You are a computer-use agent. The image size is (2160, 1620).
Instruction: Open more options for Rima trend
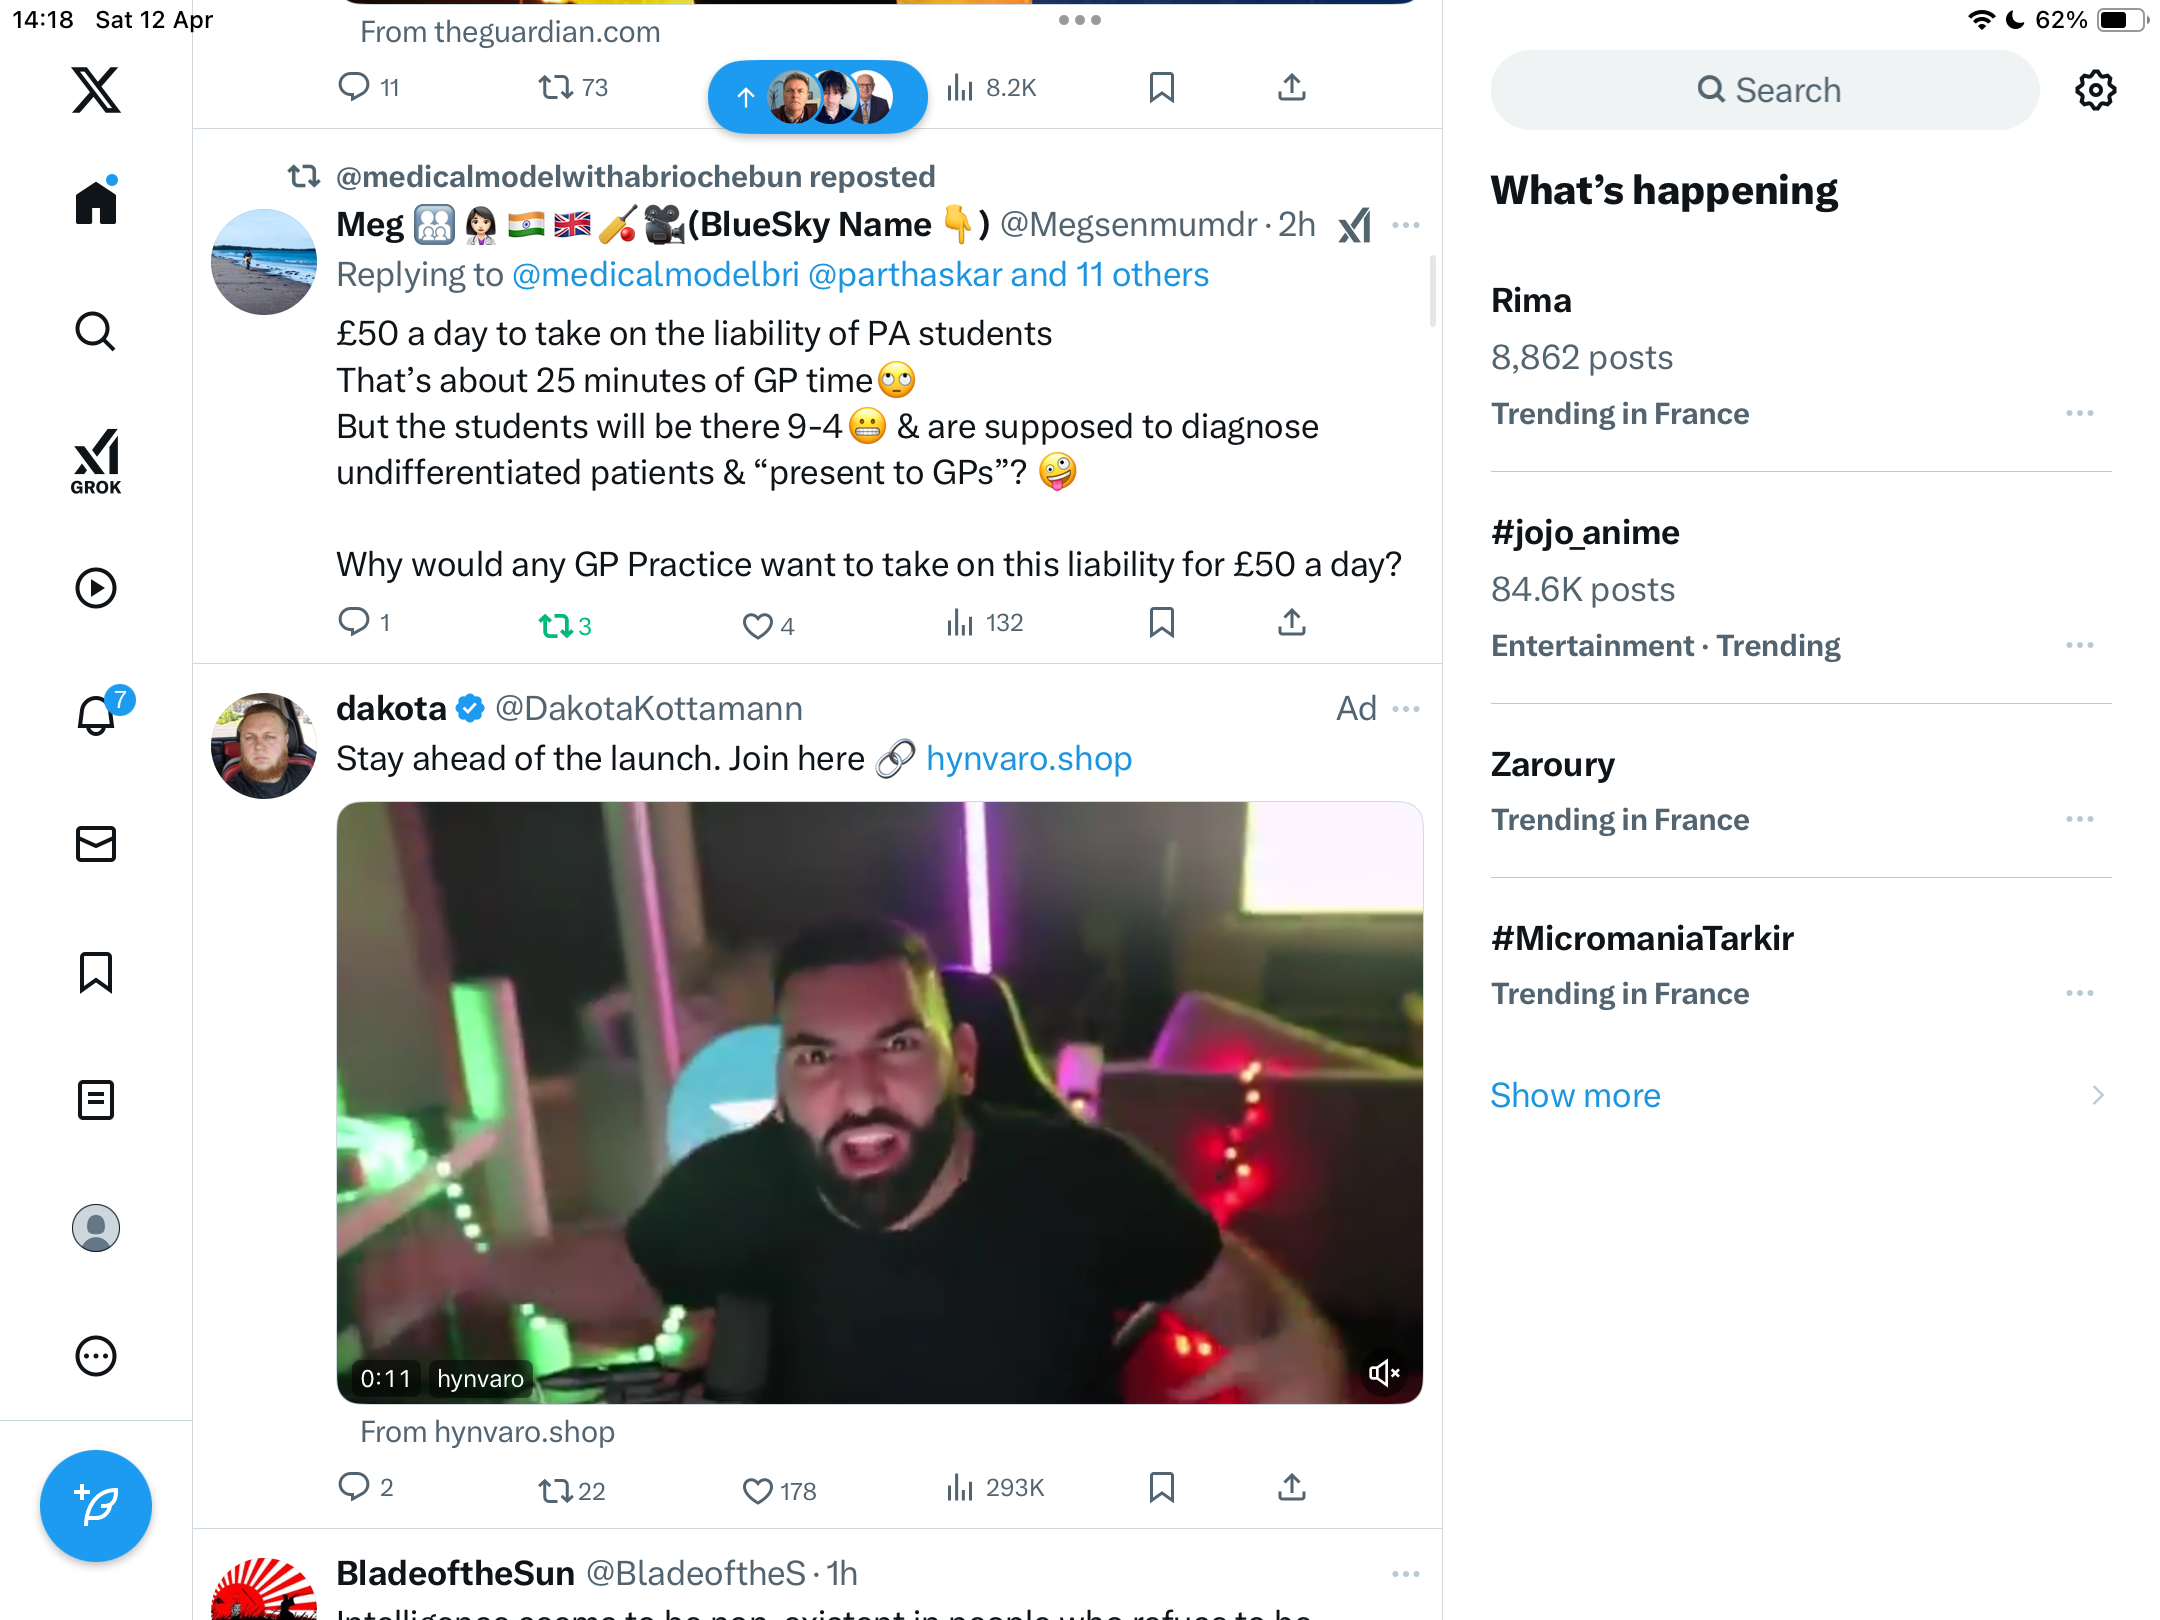(2080, 413)
